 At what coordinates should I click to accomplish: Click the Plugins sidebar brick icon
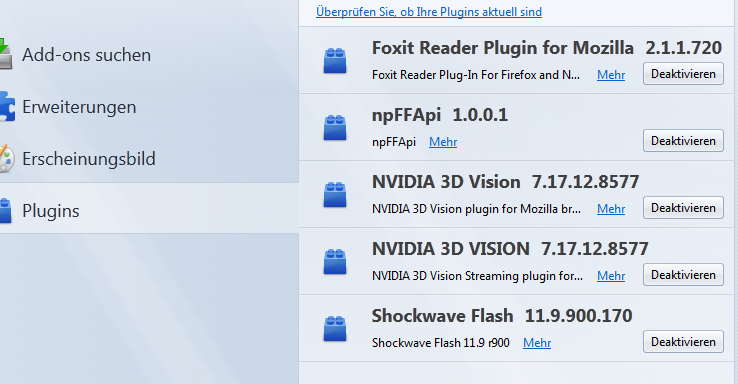click(x=5, y=210)
